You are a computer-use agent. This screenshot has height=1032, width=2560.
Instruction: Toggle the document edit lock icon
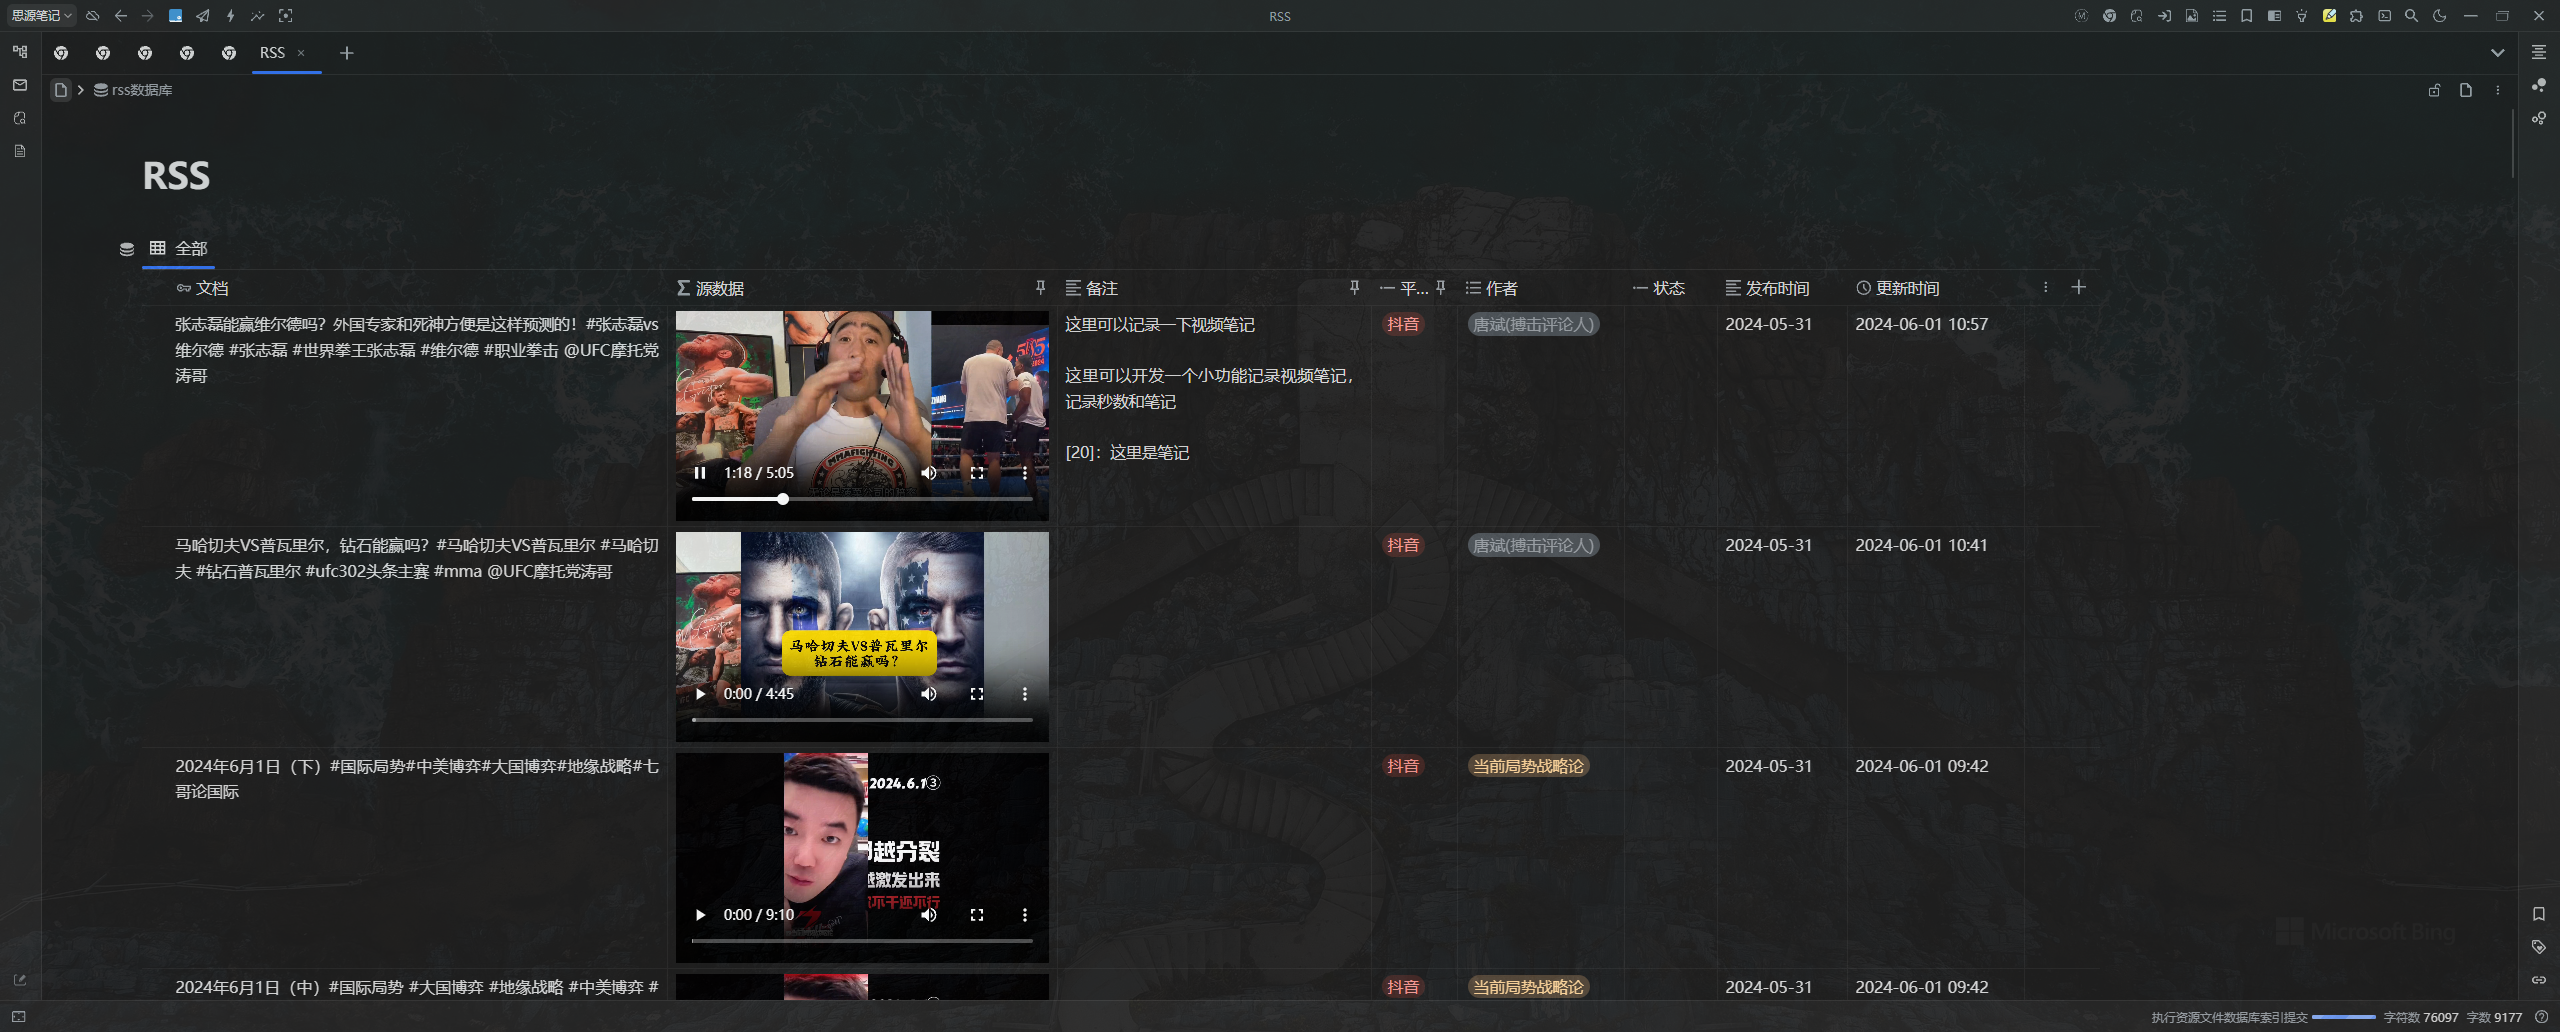pyautogui.click(x=2435, y=90)
